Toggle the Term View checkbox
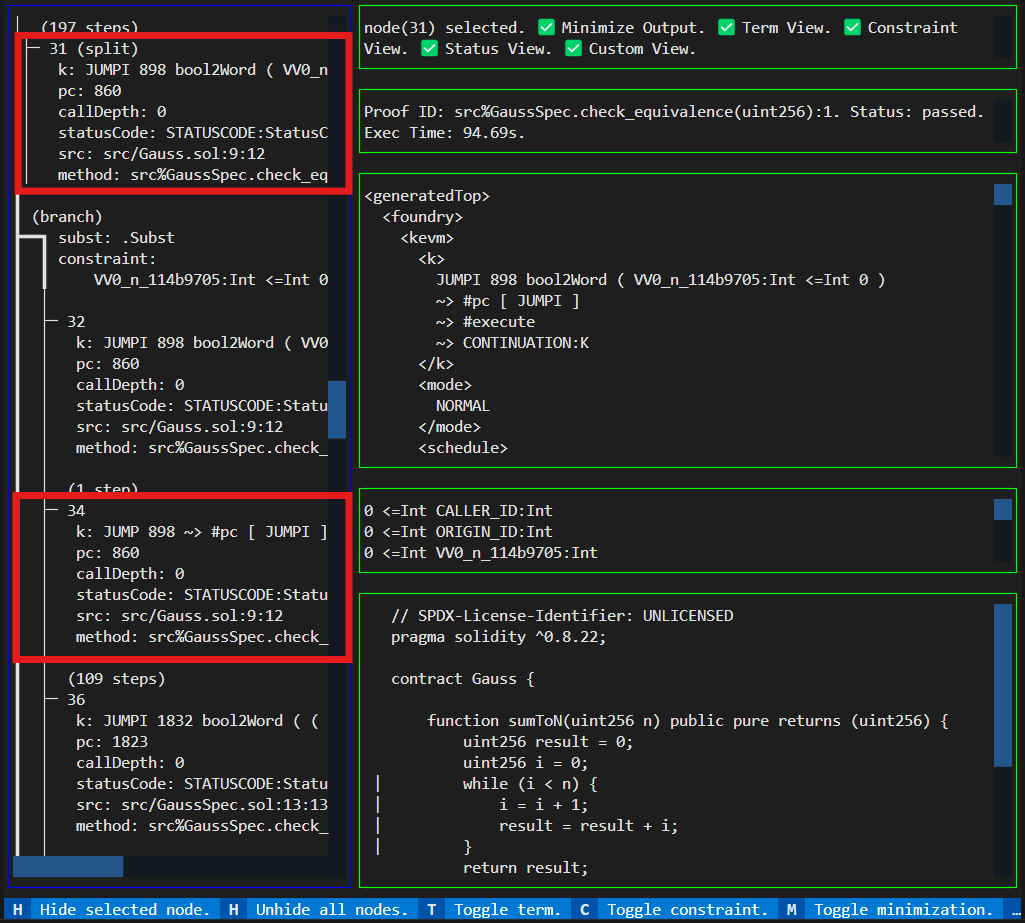The height and width of the screenshot is (923, 1025). pos(726,27)
